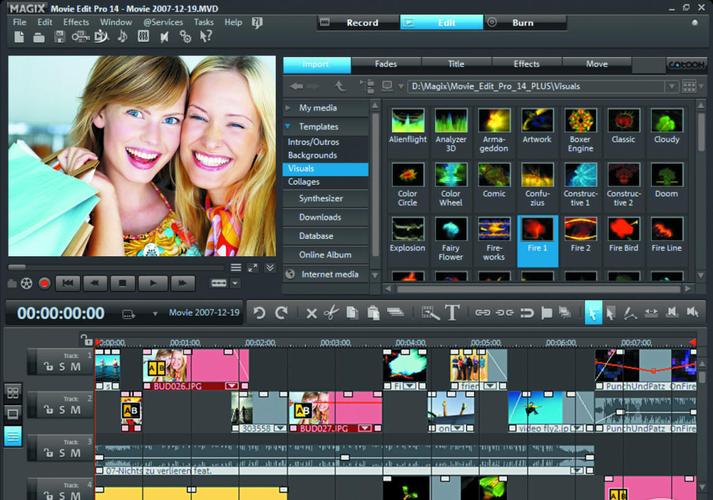Switch to the Fades tab
The width and height of the screenshot is (713, 500).
coord(384,64)
